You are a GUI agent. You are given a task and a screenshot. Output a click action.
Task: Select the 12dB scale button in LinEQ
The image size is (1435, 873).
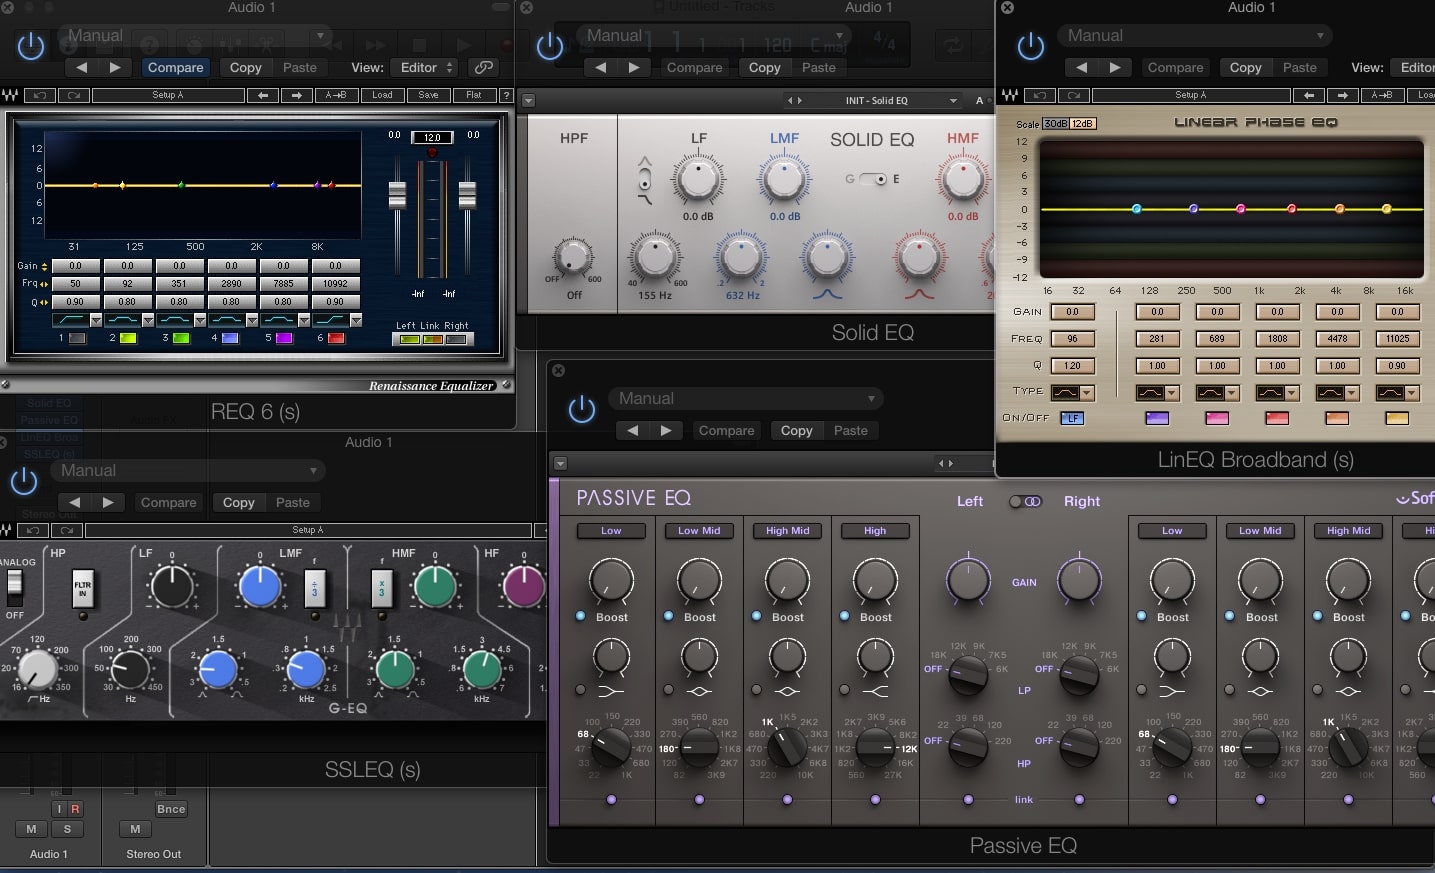click(x=1083, y=124)
